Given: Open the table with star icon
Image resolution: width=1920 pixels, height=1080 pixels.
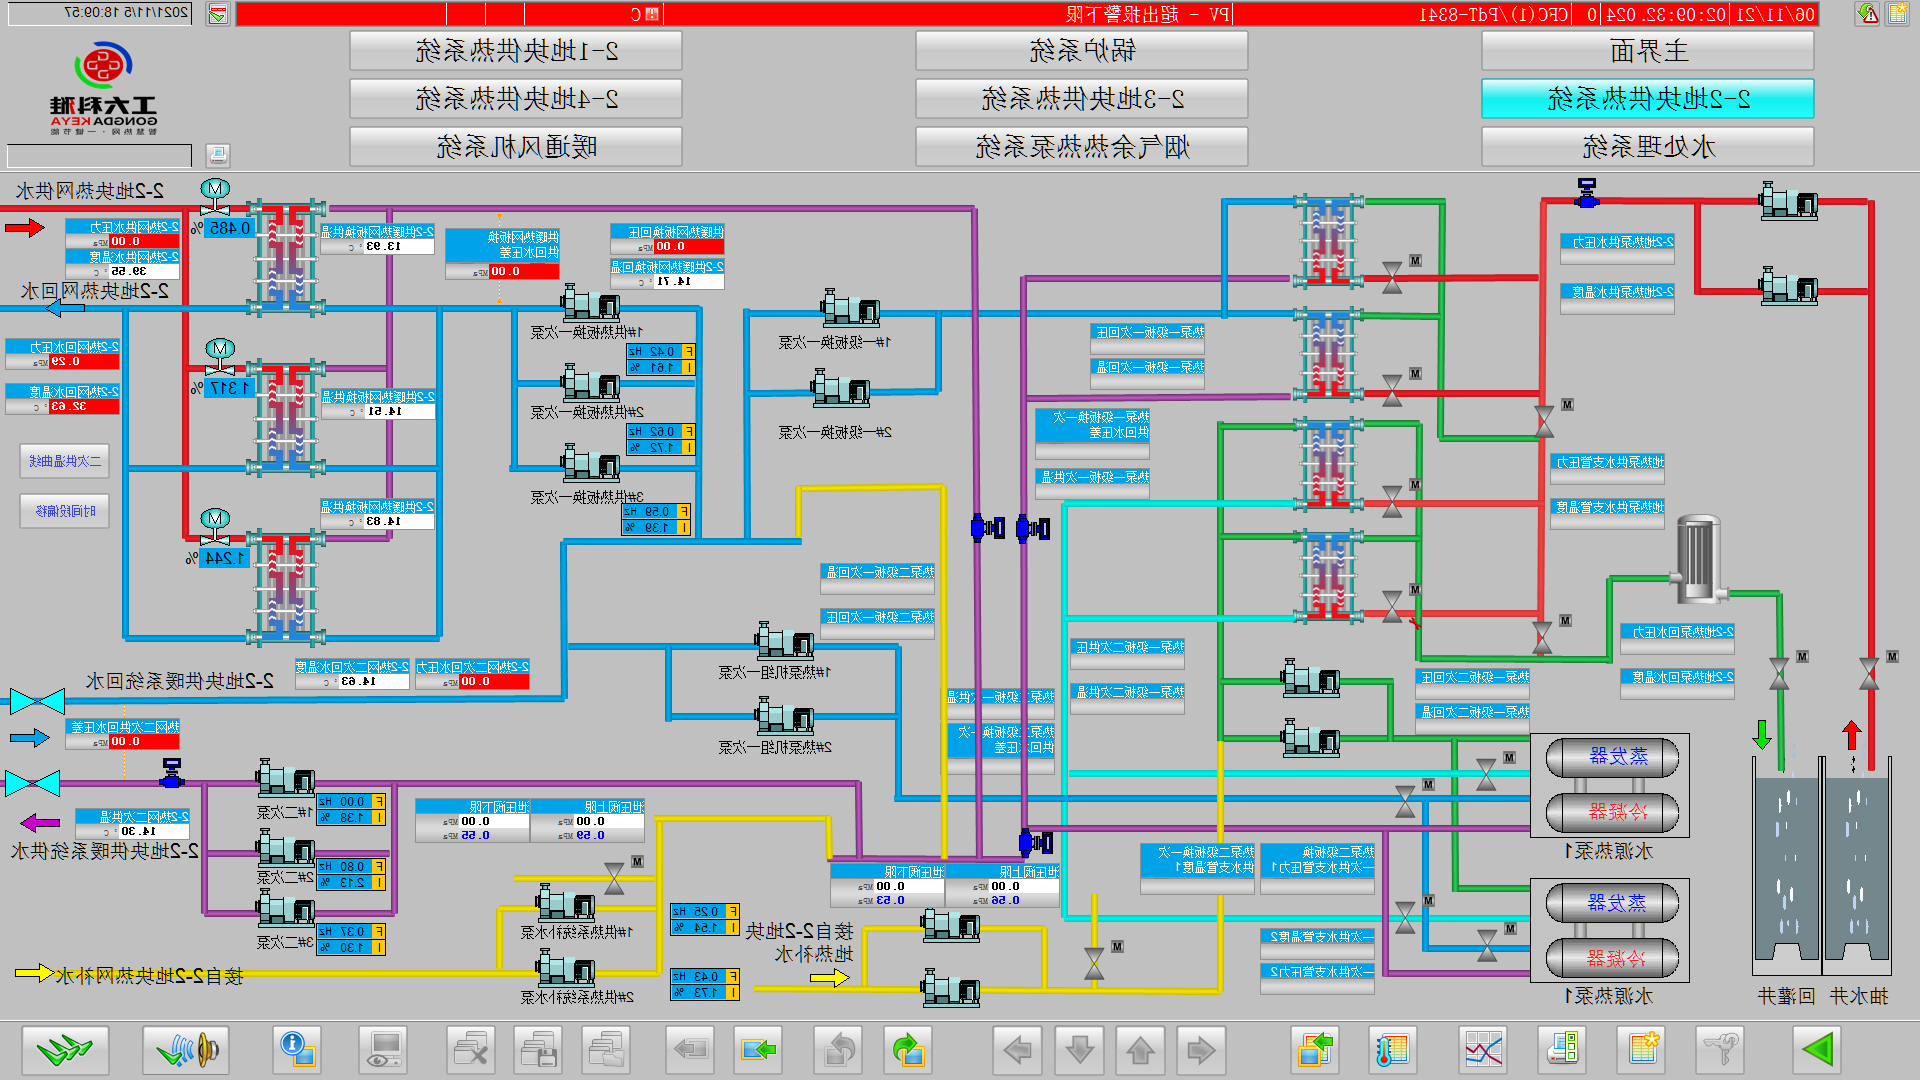Looking at the screenshot, I should [1641, 1050].
